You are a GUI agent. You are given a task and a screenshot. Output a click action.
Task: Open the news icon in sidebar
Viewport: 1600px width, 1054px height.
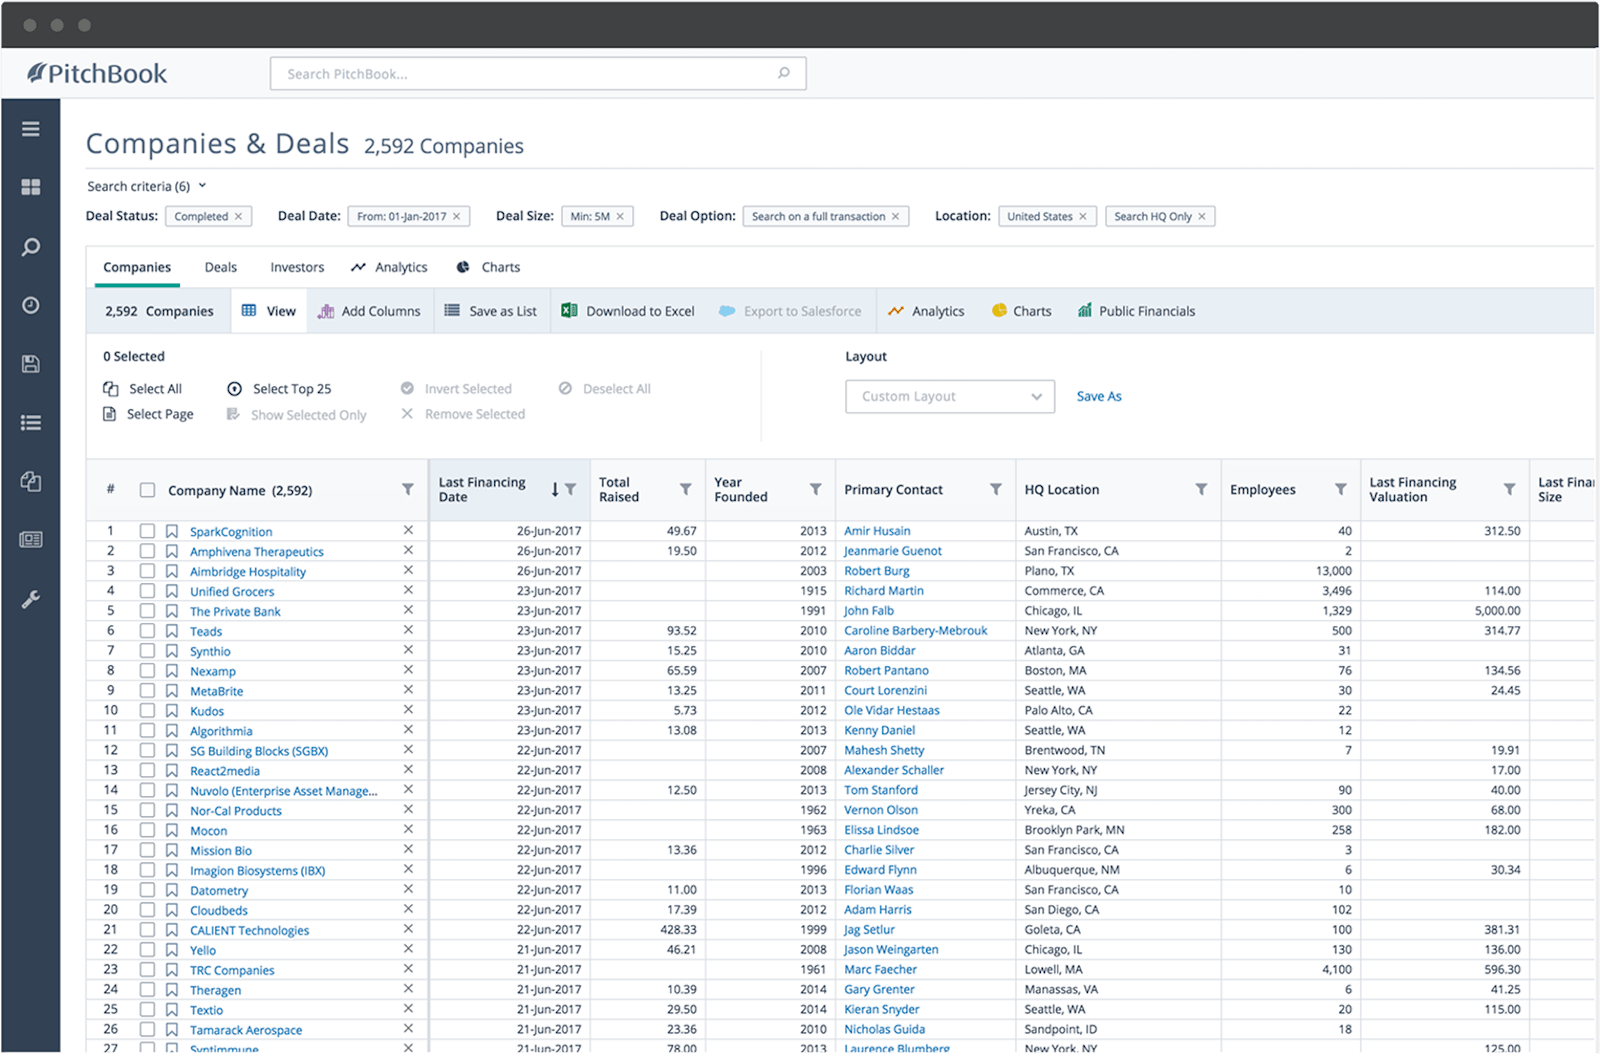tap(31, 540)
